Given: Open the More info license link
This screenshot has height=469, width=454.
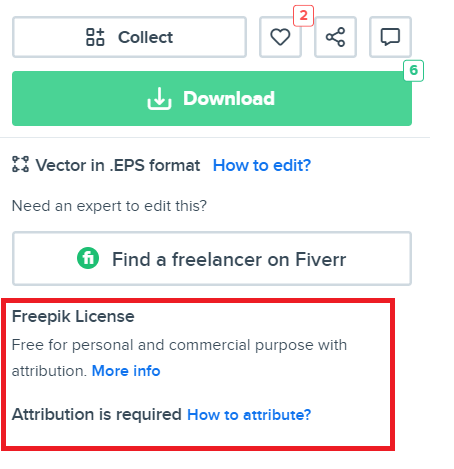Looking at the screenshot, I should click(126, 371).
